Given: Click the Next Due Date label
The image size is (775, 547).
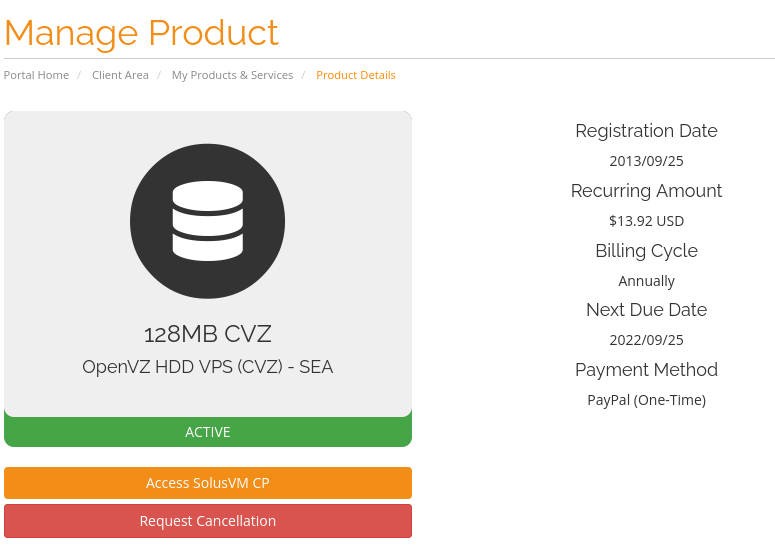Looking at the screenshot, I should [646, 310].
